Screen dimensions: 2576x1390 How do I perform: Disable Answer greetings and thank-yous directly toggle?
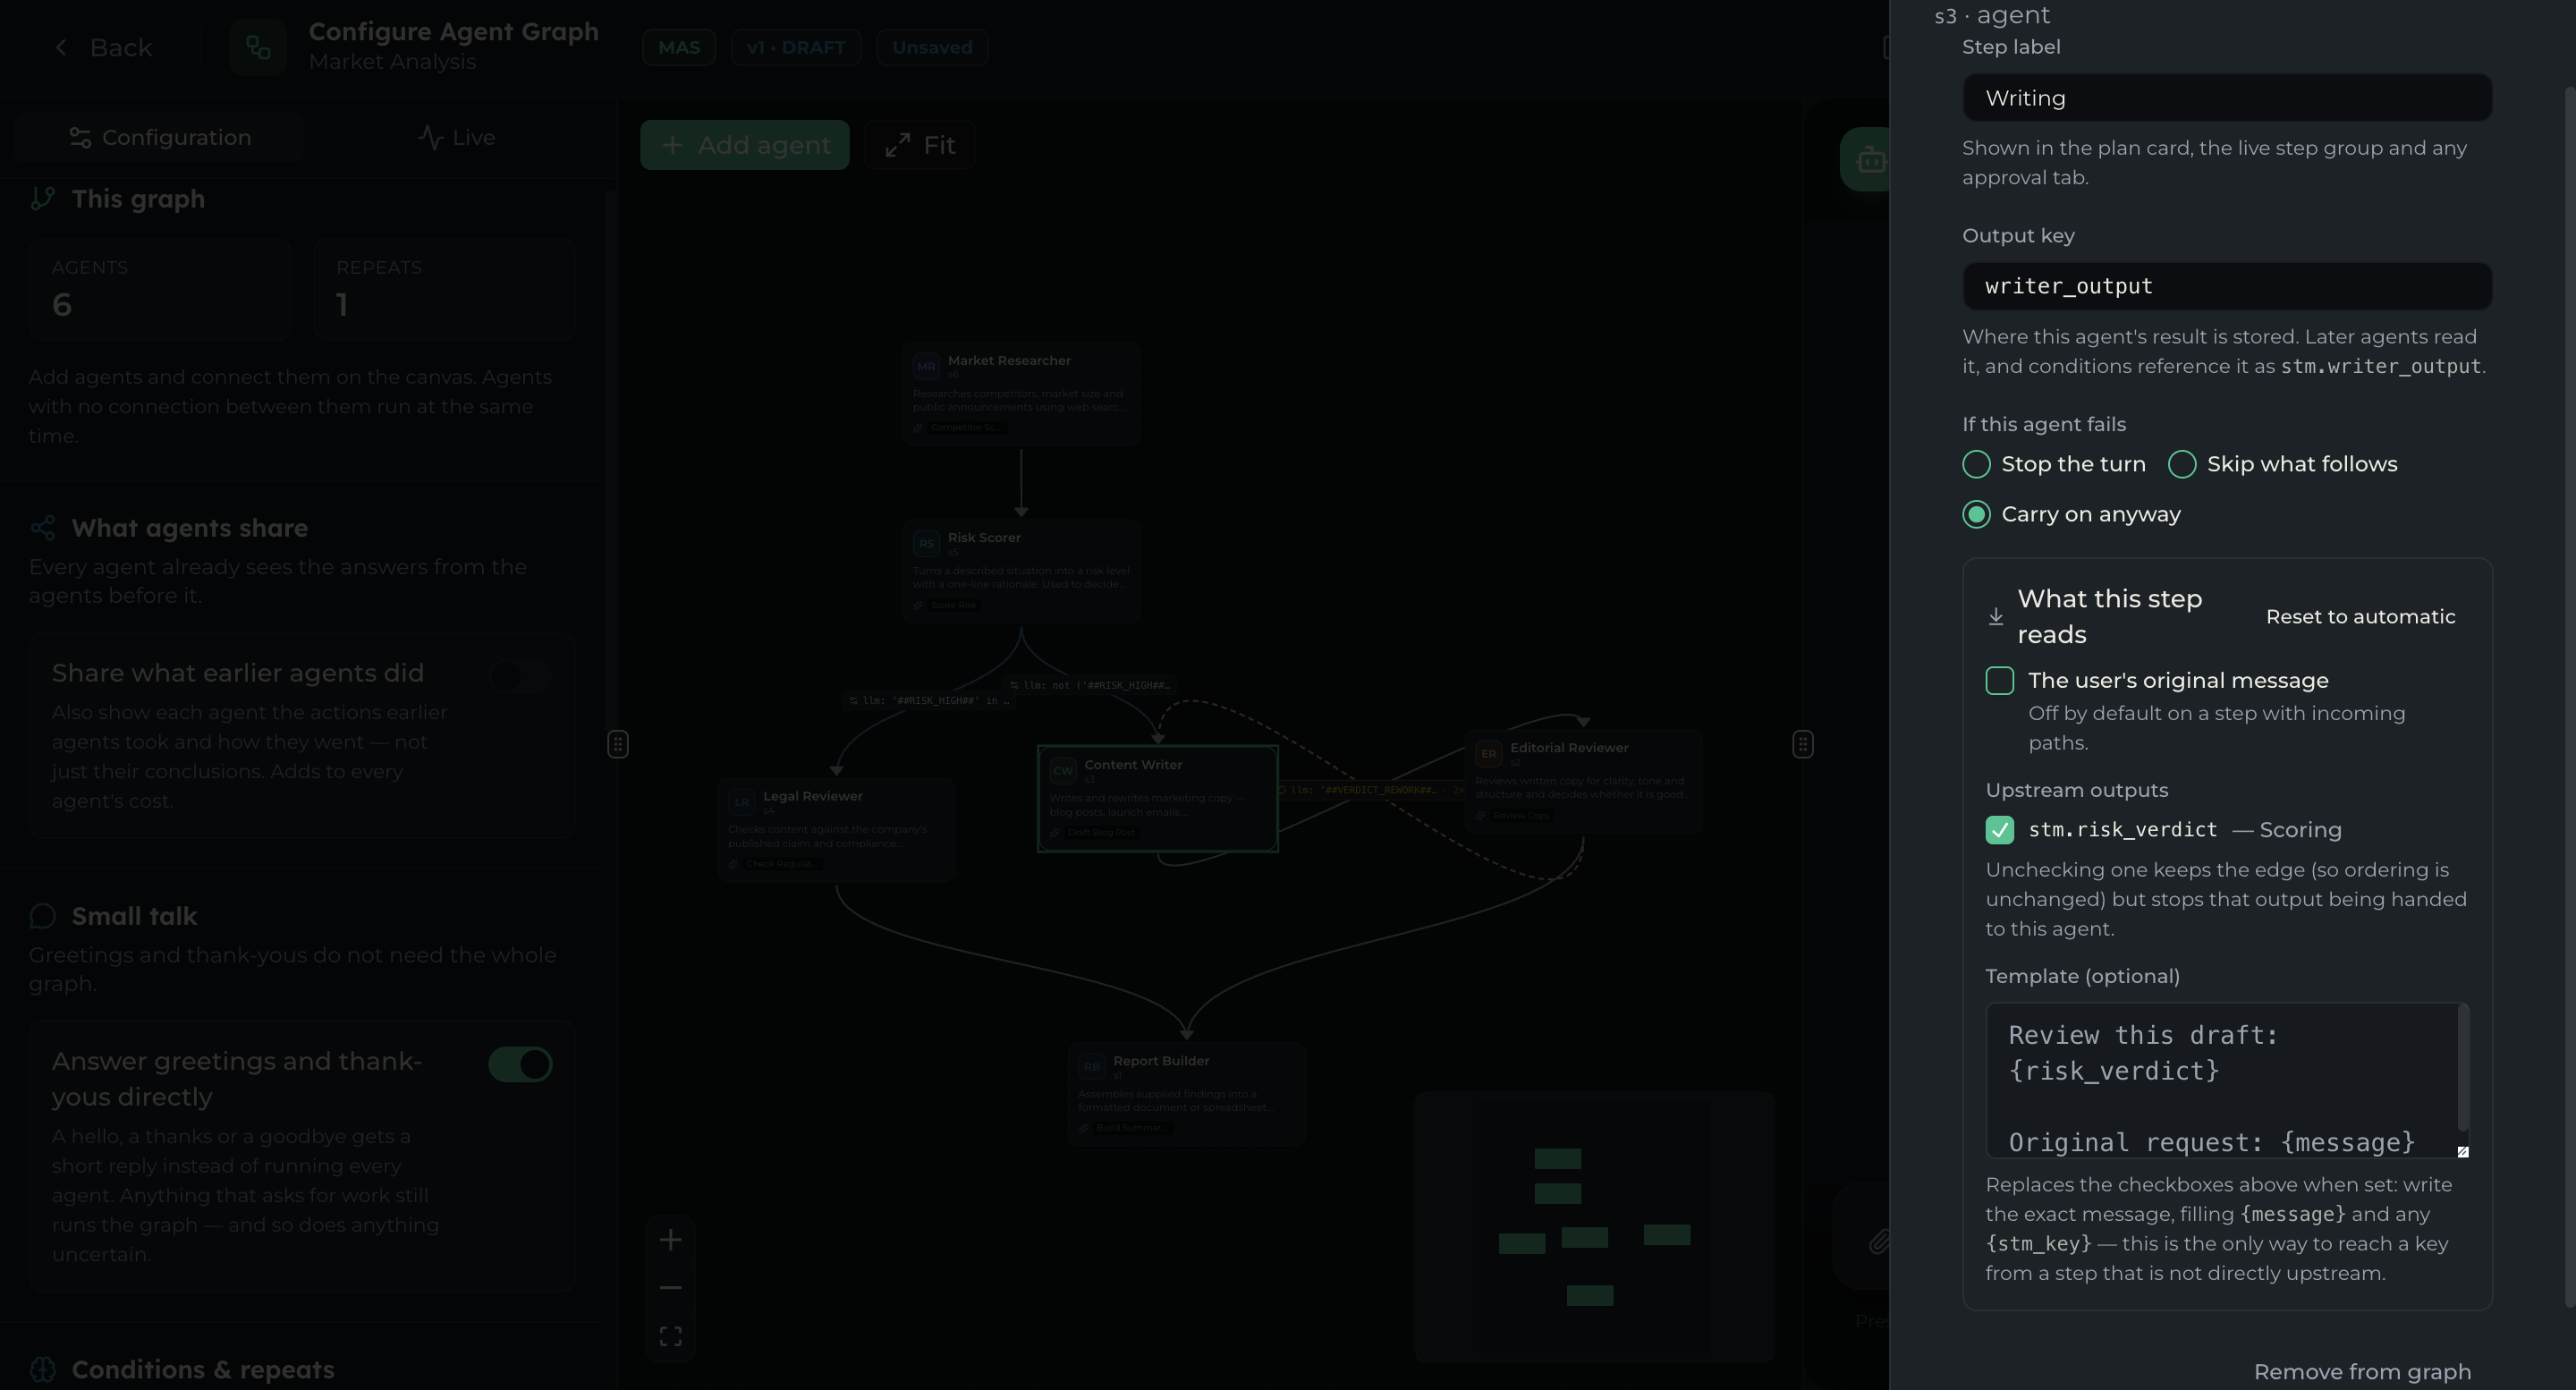520,1064
